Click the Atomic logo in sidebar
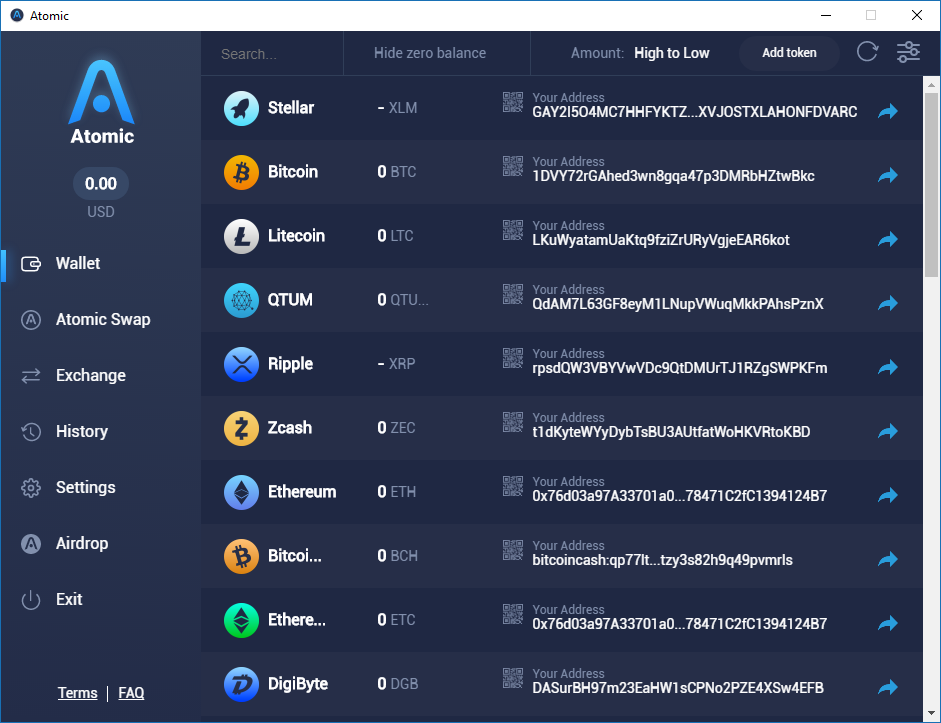941x723 pixels. click(101, 102)
